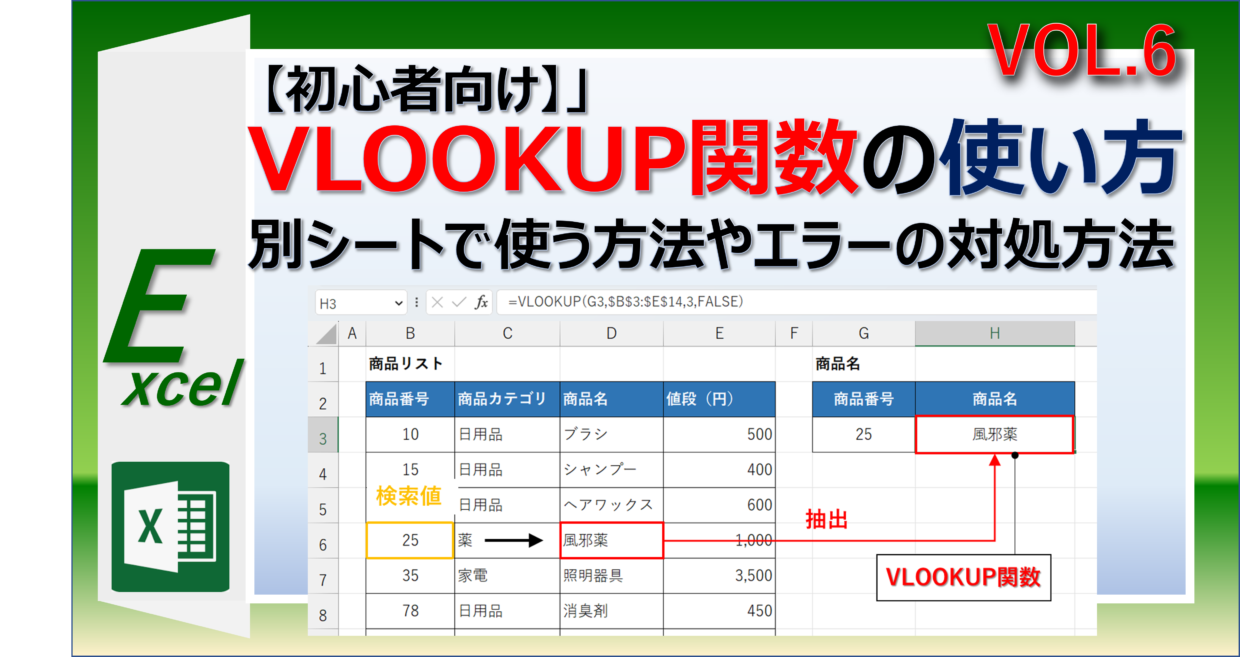1240x657 pixels.
Task: Click cell E5 with value 600
Action: pos(719,505)
